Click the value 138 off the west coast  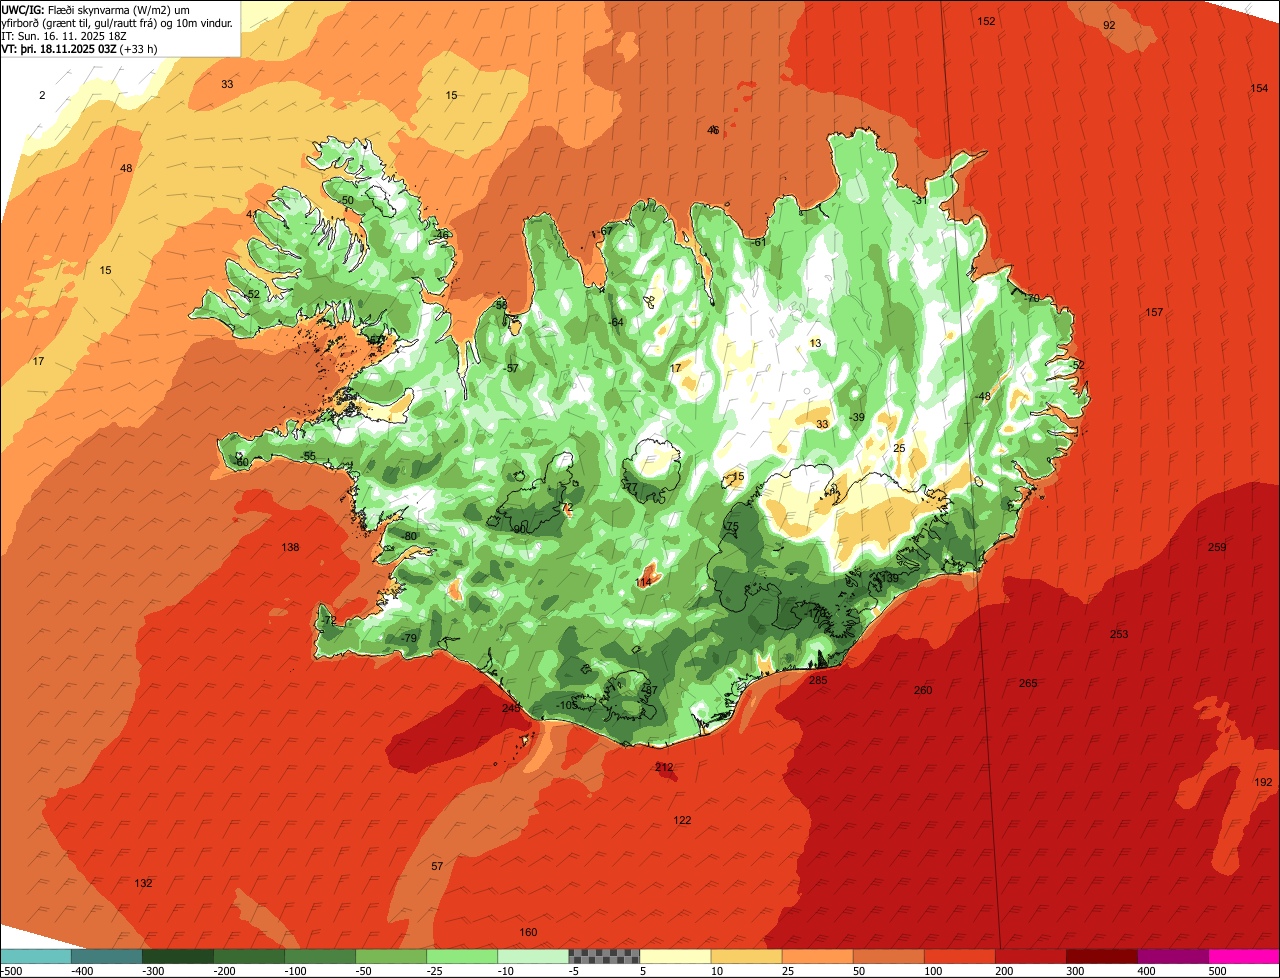(x=290, y=547)
